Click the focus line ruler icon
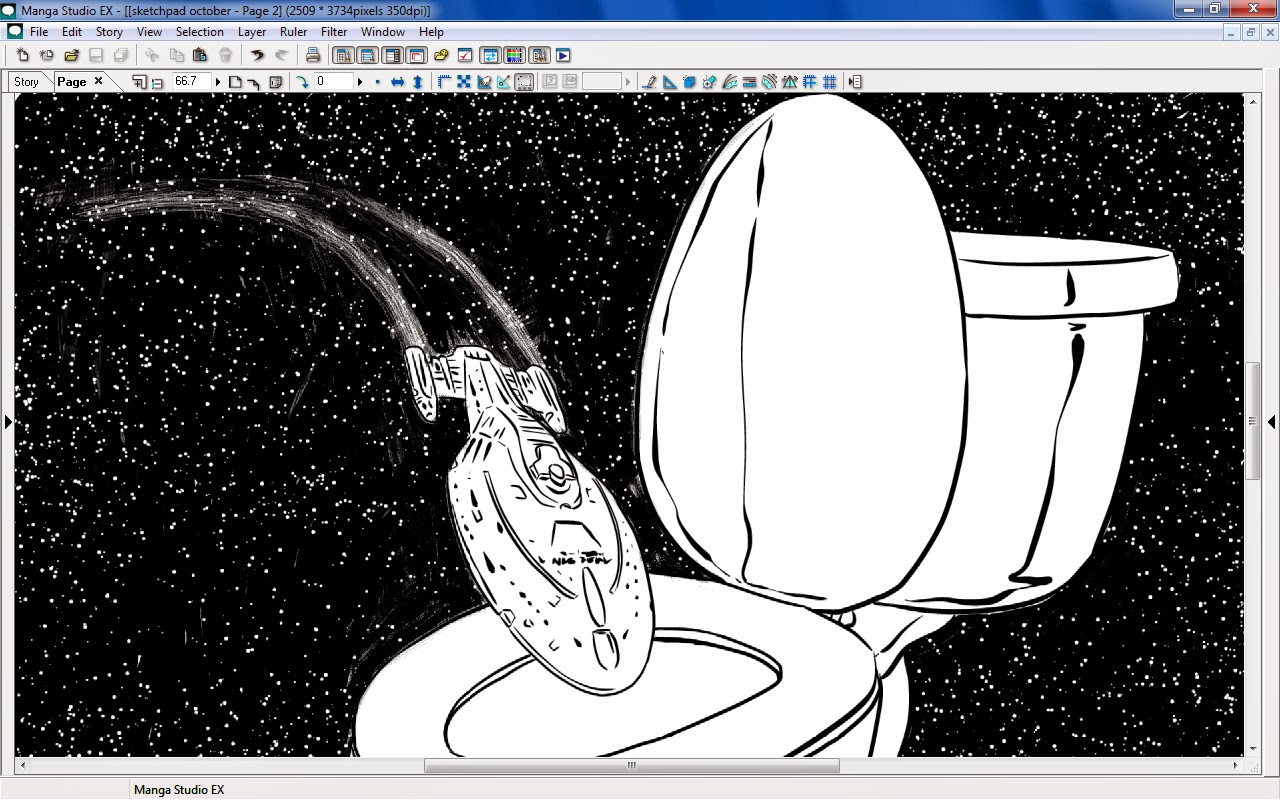 [710, 82]
